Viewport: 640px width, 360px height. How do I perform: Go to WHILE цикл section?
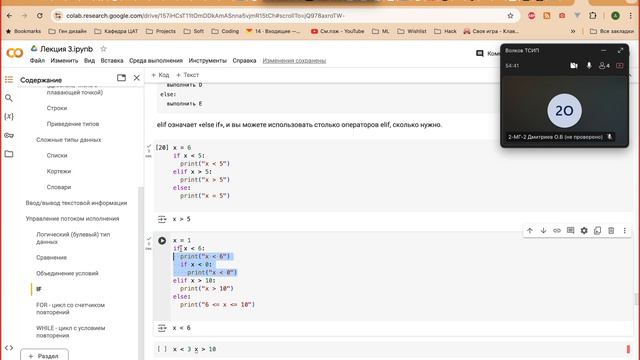(71, 331)
